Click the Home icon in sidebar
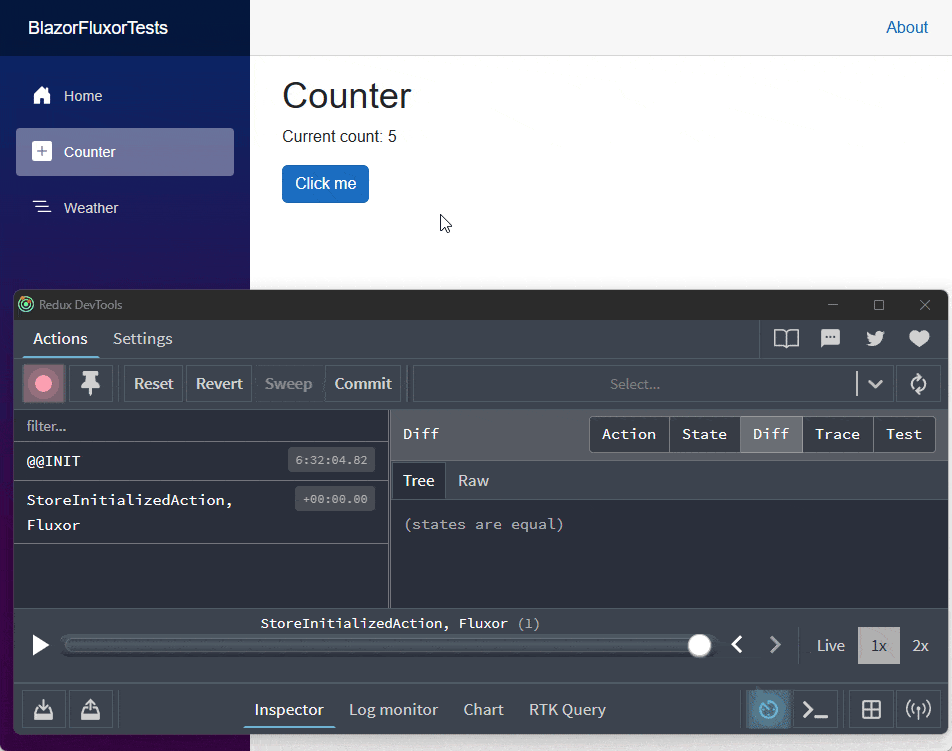The width and height of the screenshot is (952, 751). 42,95
